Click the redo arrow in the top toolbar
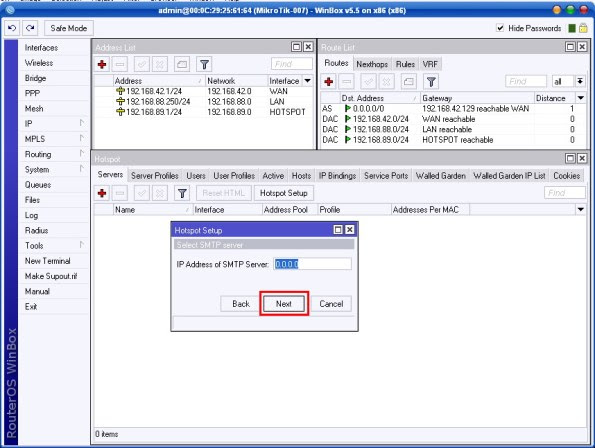595x448 pixels. click(30, 28)
